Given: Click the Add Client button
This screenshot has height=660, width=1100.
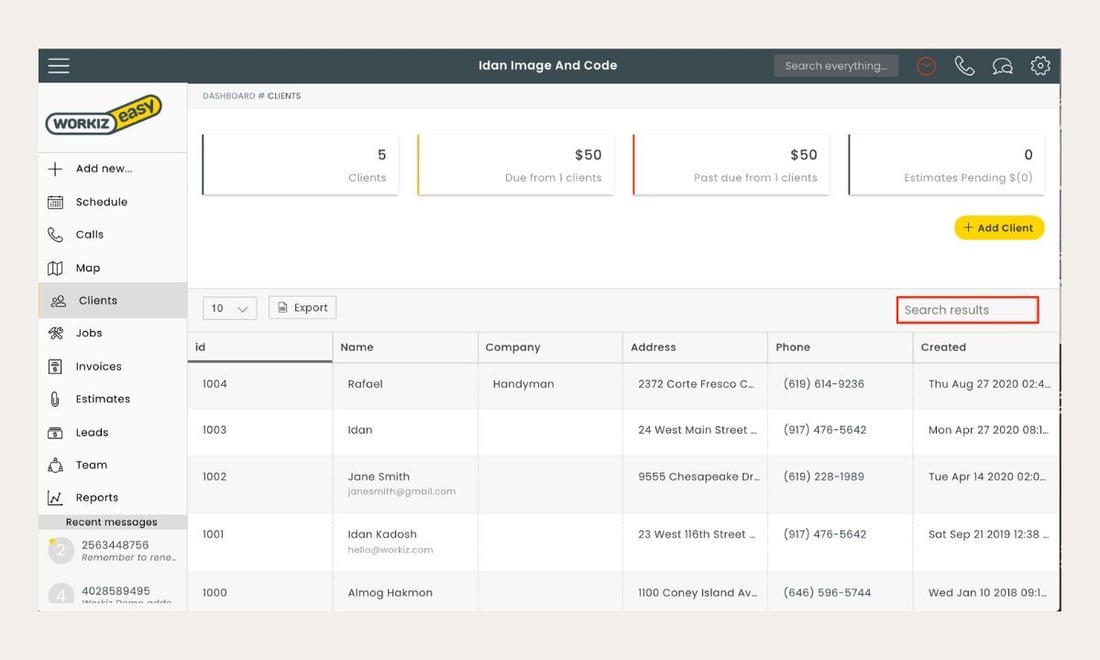Looking at the screenshot, I should pyautogui.click(x=999, y=228).
